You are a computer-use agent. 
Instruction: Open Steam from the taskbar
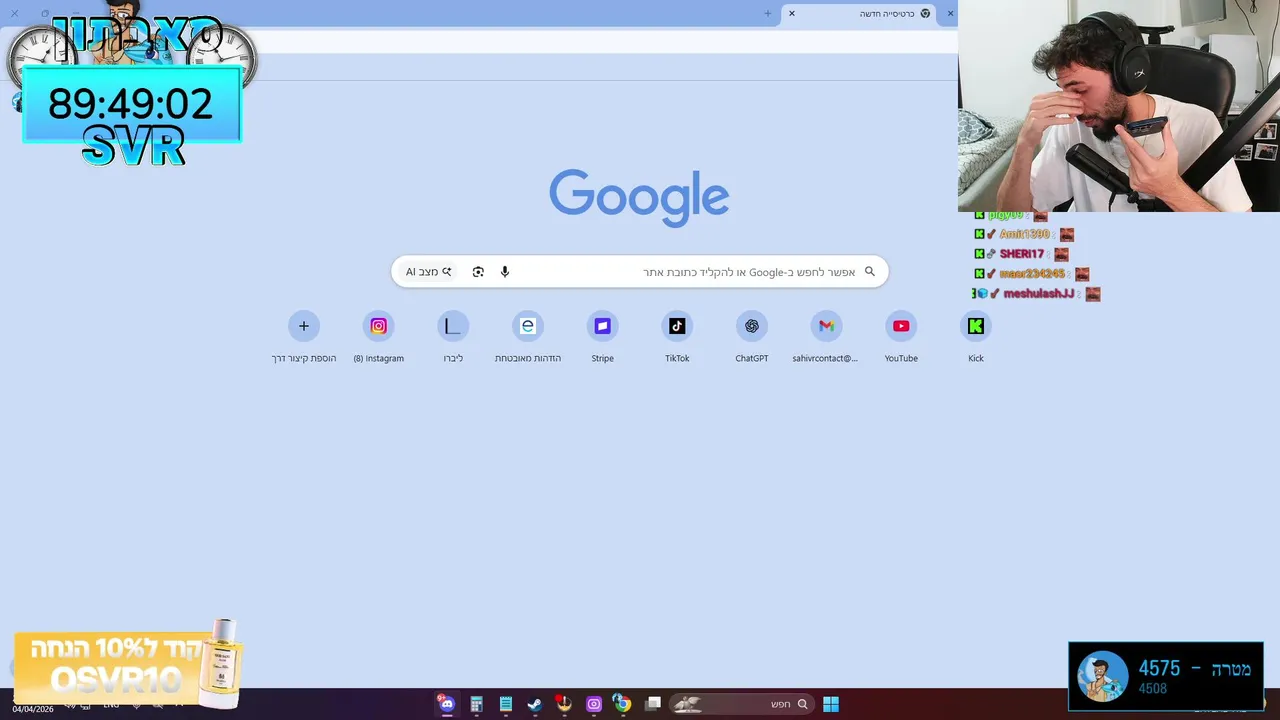point(535,704)
